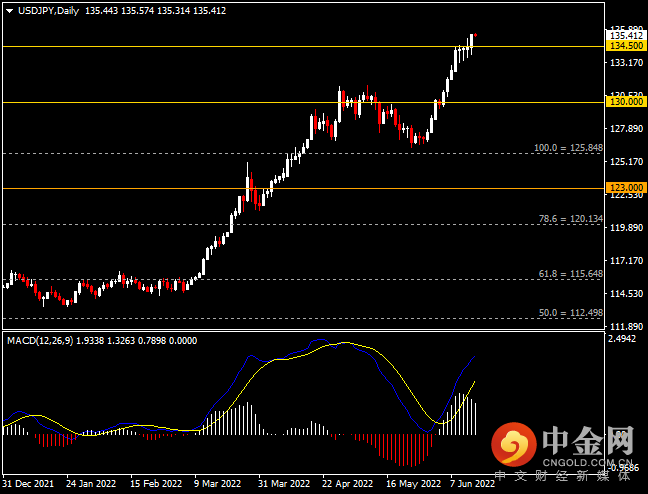Select Fibonacci label 61.8 = 115.648
Viewport: 648px width, 494px height.
[x=571, y=274]
